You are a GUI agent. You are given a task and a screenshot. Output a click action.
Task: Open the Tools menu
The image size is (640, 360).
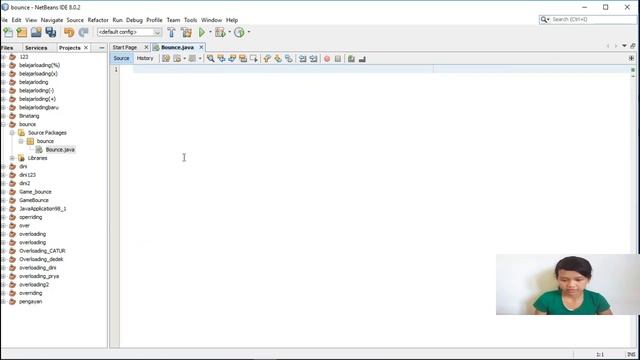point(190,20)
